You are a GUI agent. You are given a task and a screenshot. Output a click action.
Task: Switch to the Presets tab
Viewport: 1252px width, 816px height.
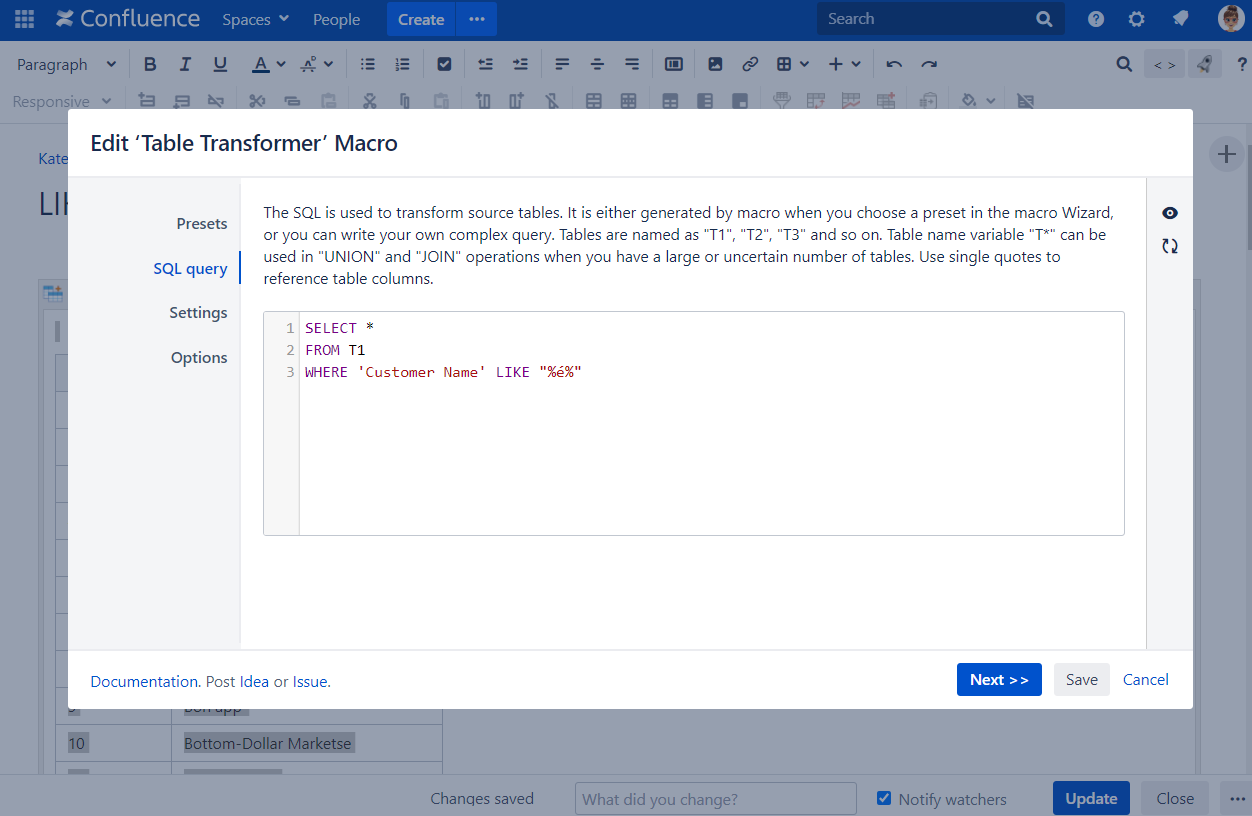(x=202, y=224)
